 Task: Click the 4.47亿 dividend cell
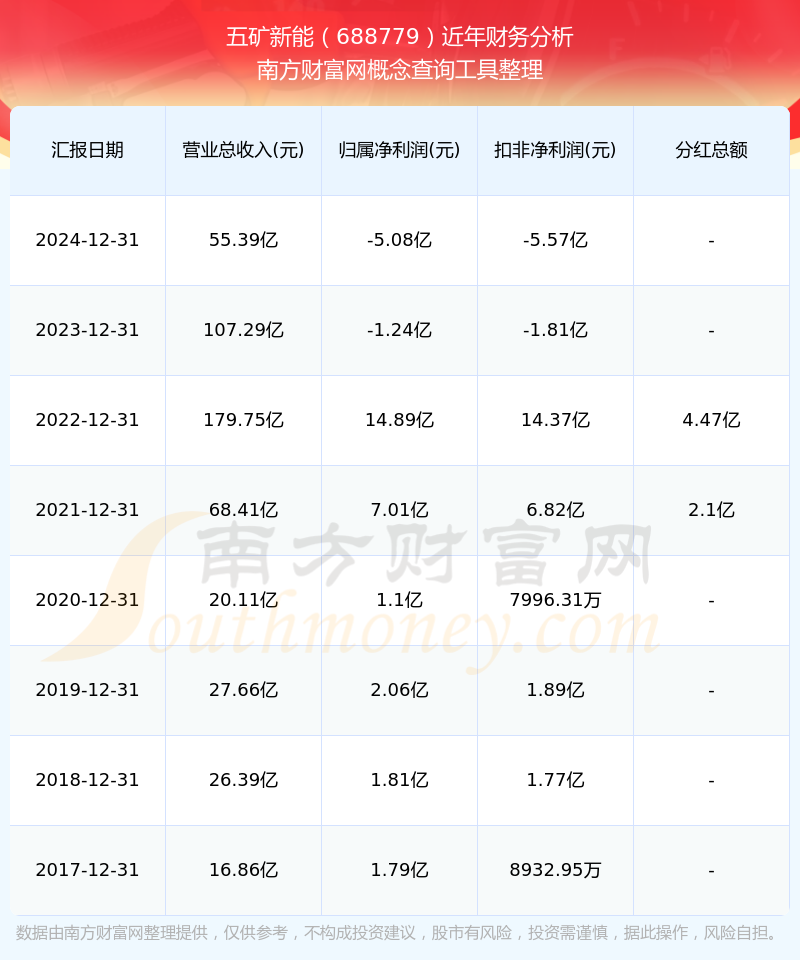[x=711, y=421]
